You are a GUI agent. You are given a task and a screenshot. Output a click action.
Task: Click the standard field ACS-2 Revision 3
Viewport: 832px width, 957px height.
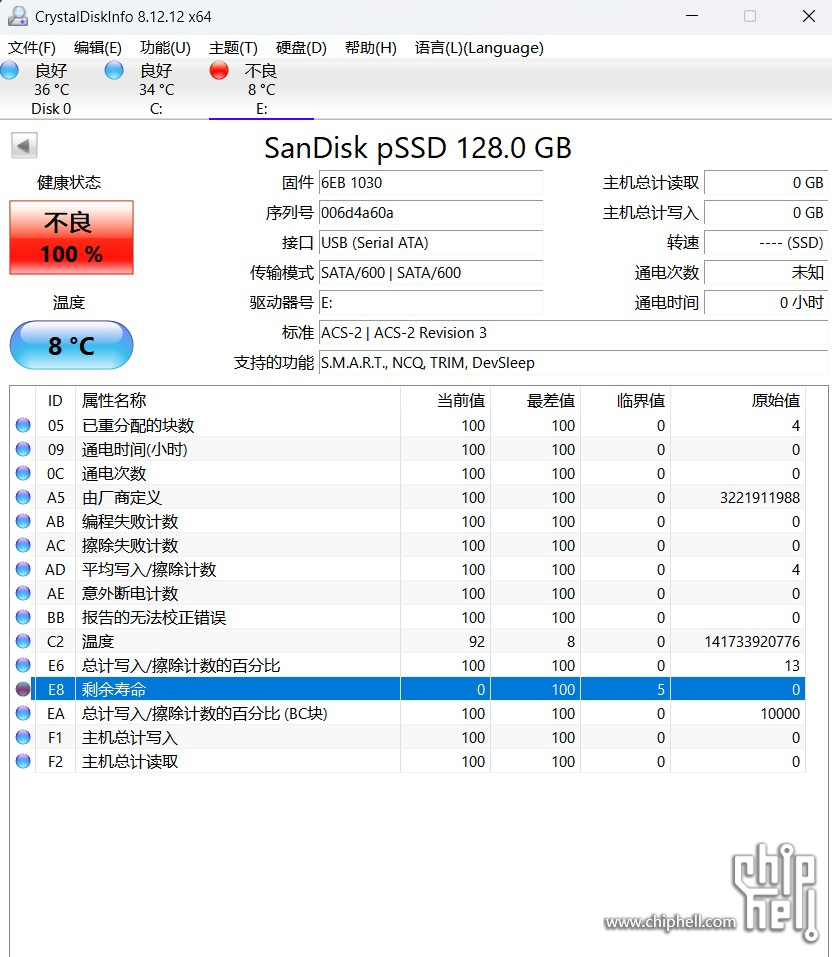pyautogui.click(x=574, y=333)
